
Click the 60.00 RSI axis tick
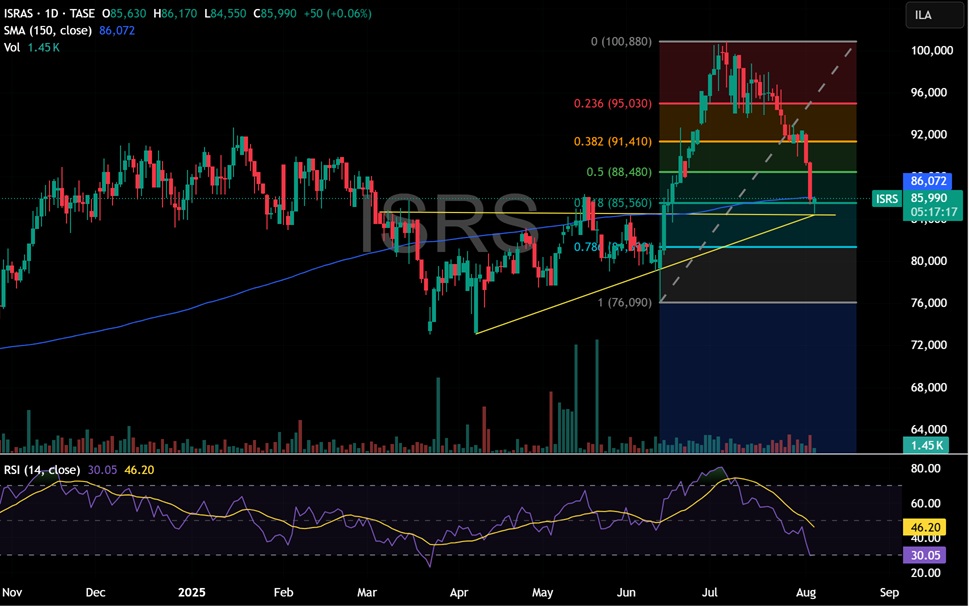[926, 503]
